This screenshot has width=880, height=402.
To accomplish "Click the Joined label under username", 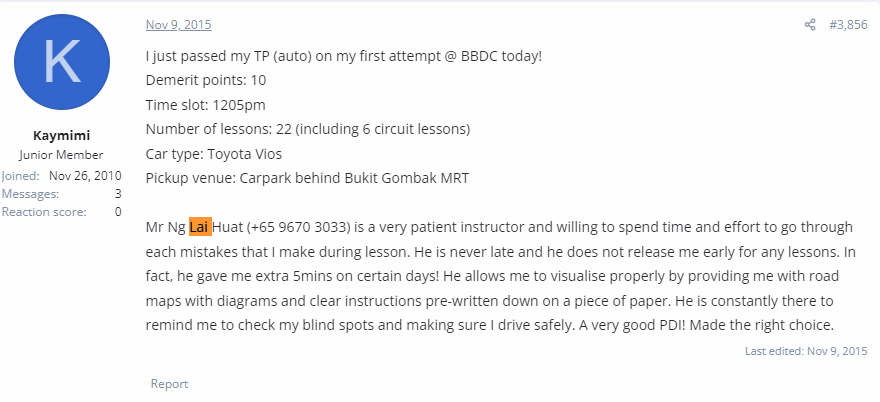I will click(x=21, y=176).
